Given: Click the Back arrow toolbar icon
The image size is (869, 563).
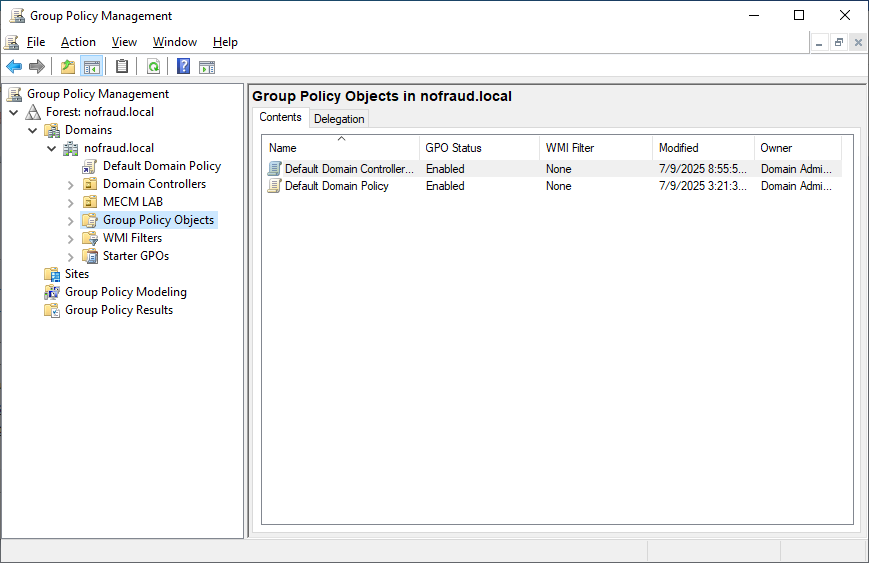Looking at the screenshot, I should point(14,67).
